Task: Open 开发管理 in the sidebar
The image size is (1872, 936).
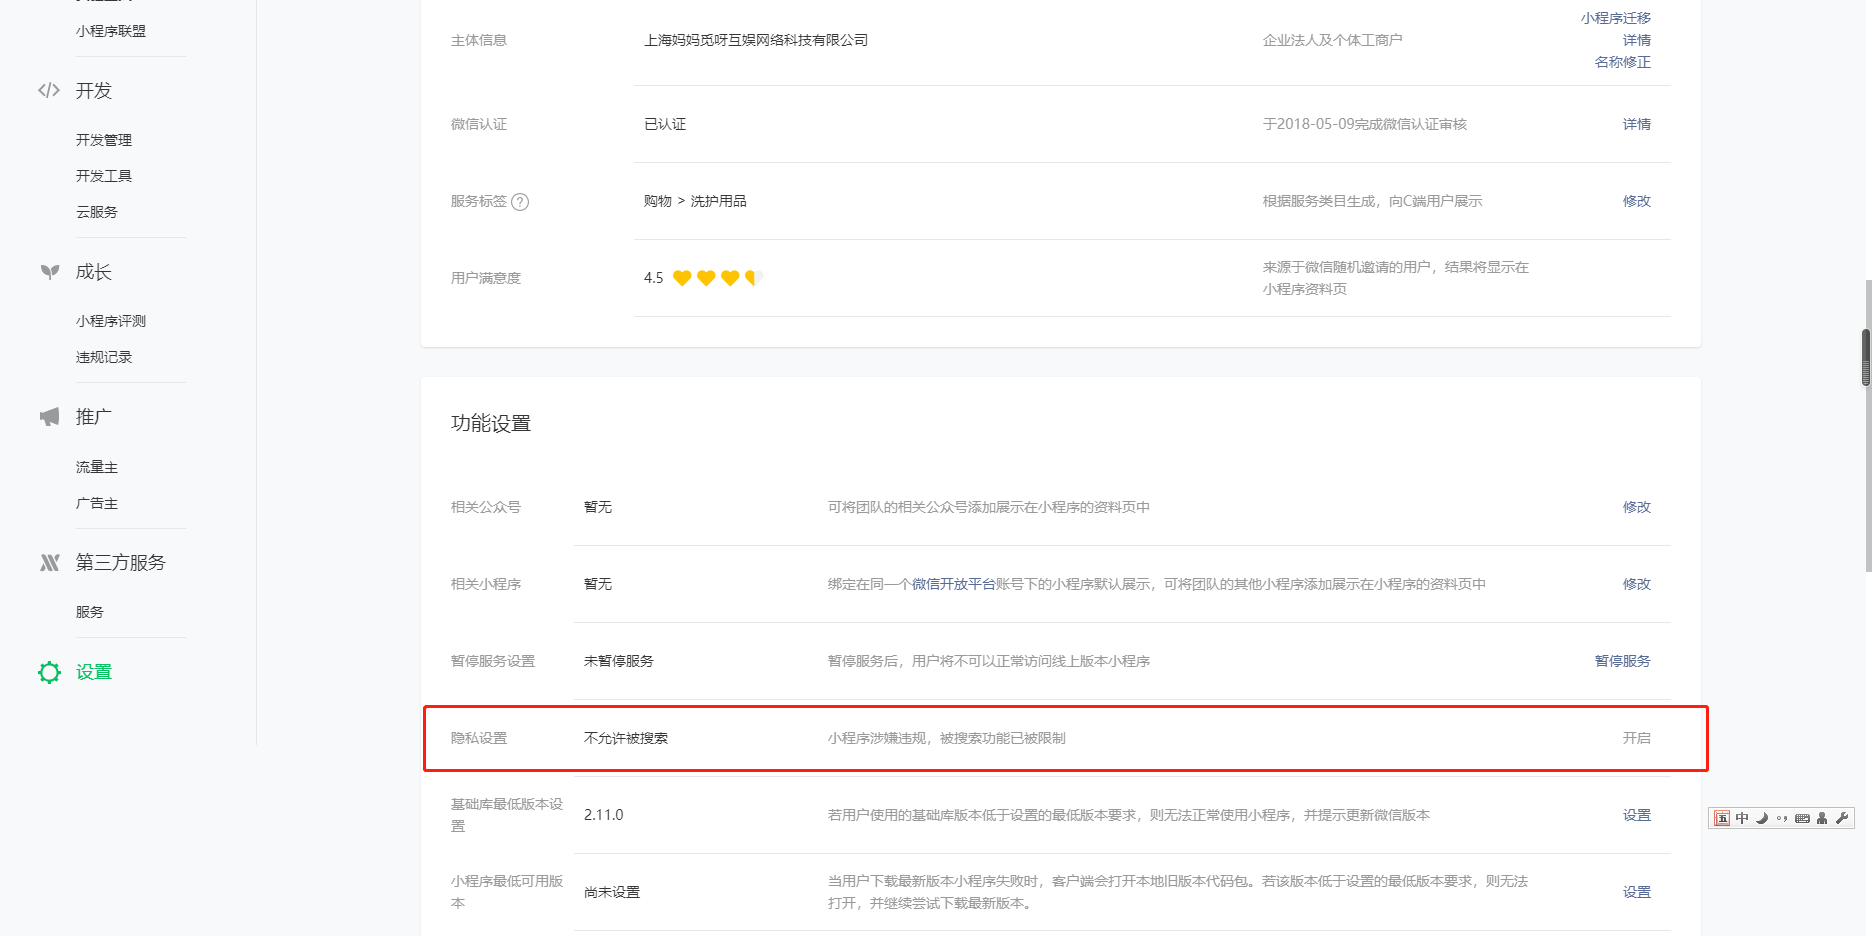Action: tap(104, 140)
